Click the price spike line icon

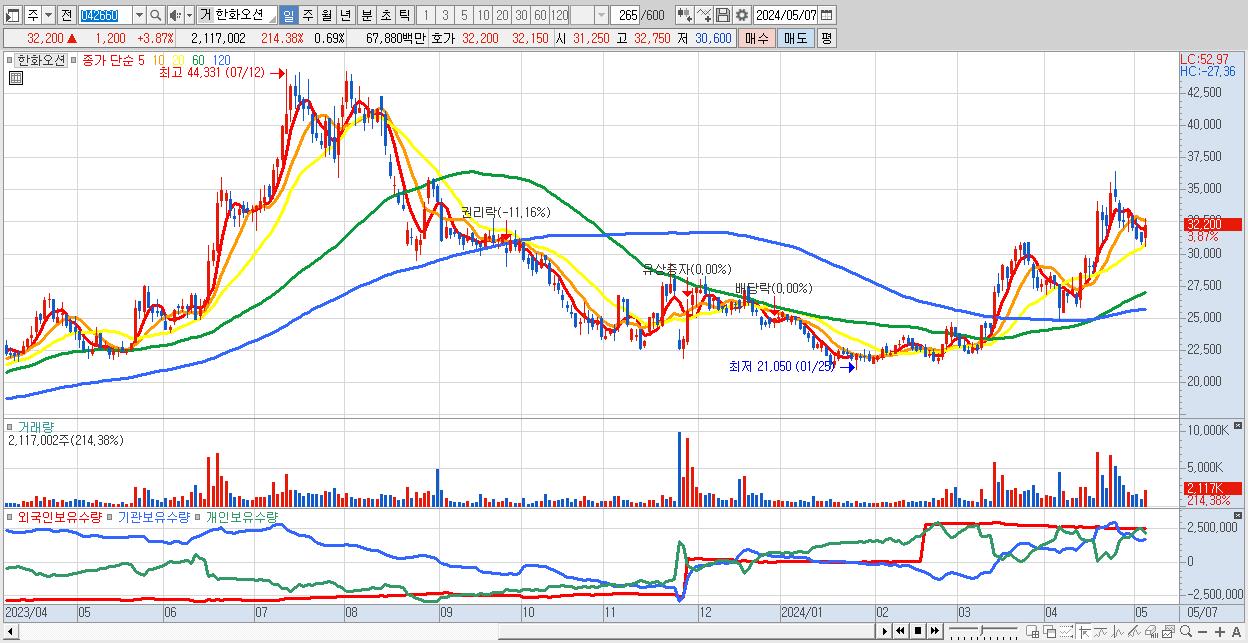pyautogui.click(x=1118, y=632)
